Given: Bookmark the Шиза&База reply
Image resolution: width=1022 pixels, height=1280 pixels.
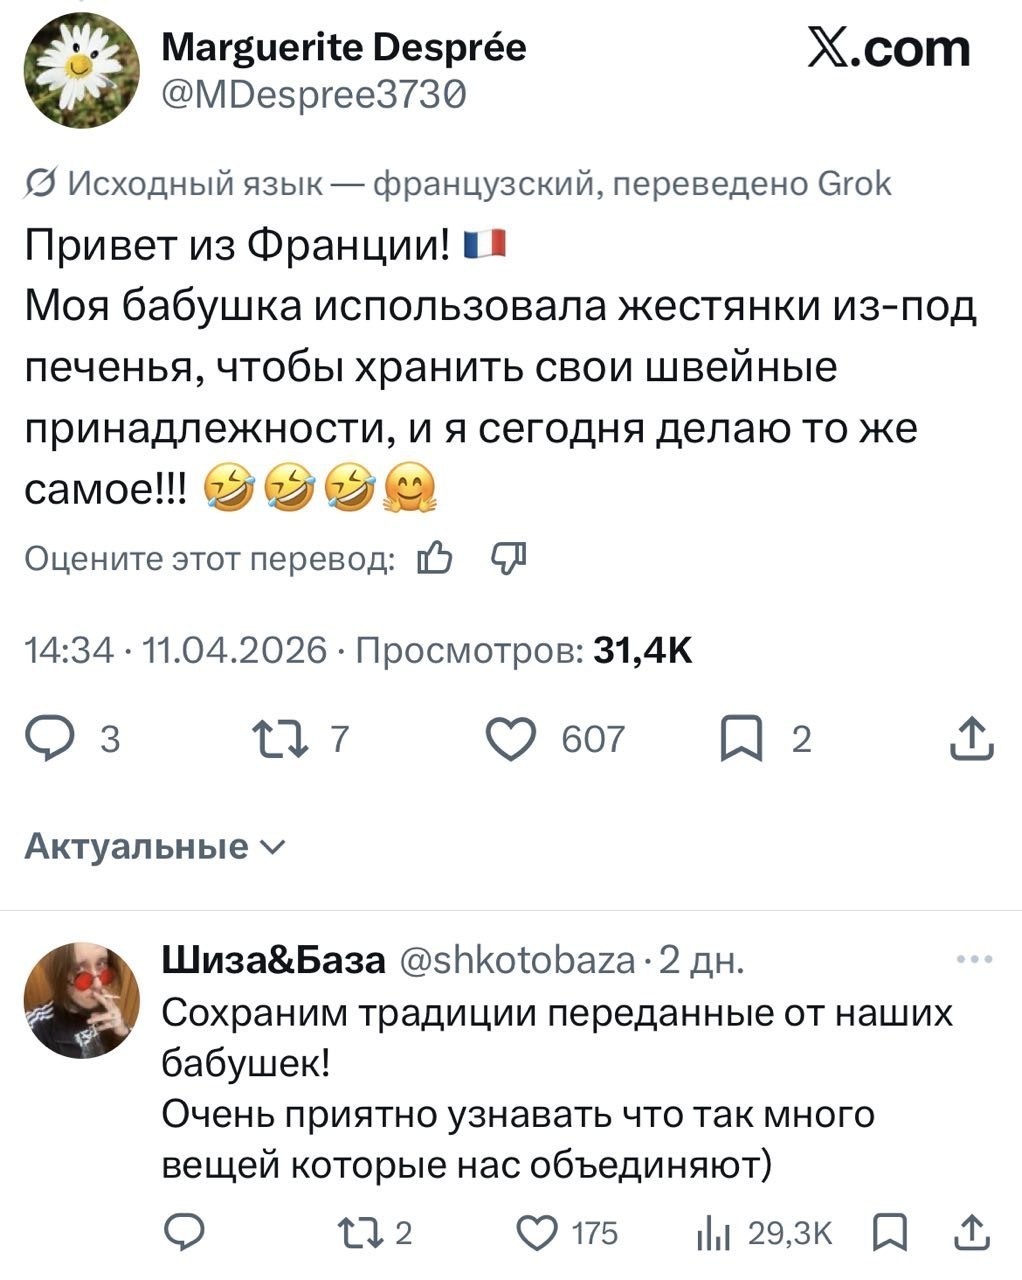Looking at the screenshot, I should 888,1233.
